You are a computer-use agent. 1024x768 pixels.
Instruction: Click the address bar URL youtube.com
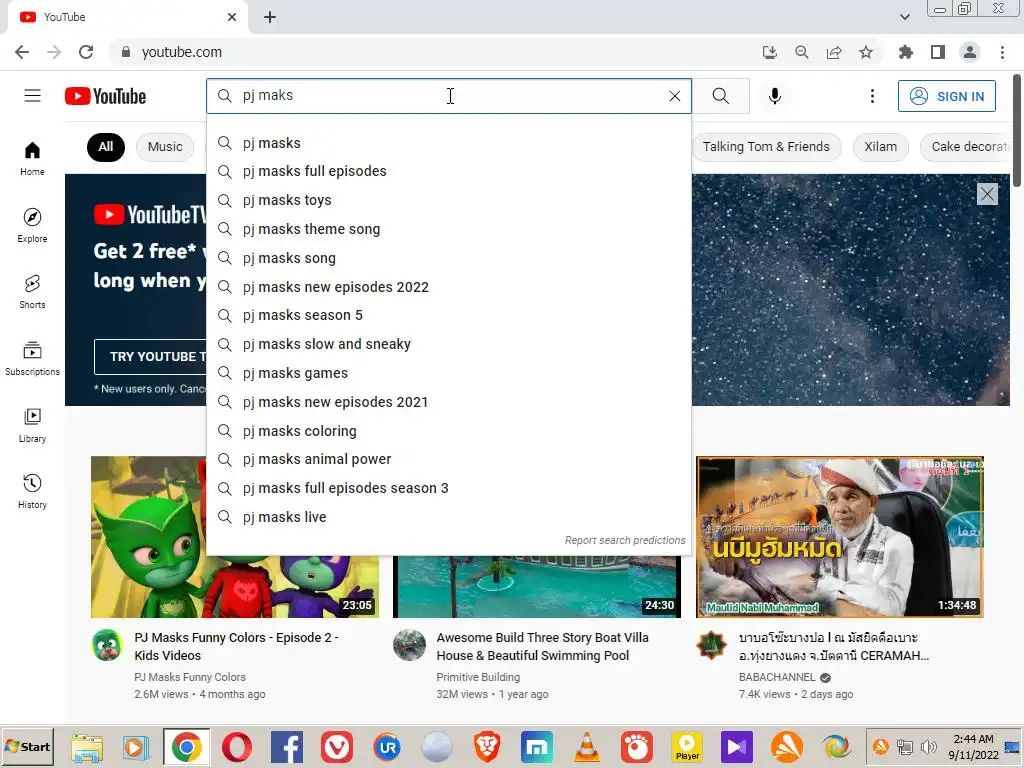click(182, 52)
